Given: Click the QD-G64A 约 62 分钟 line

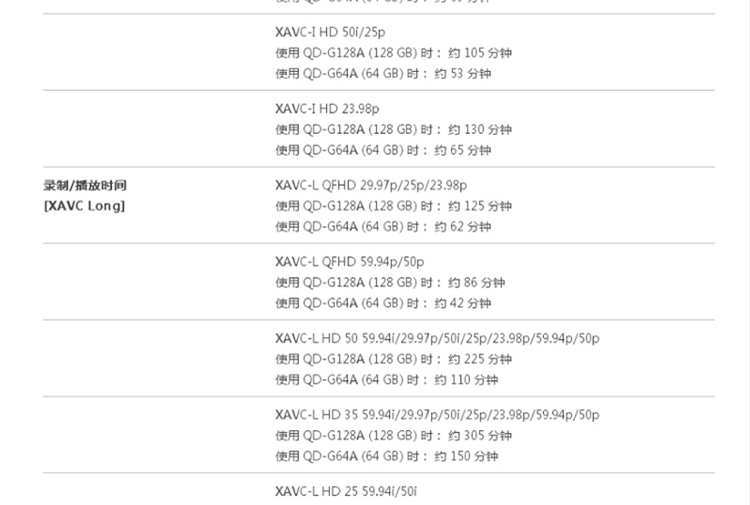Looking at the screenshot, I should 383,227.
